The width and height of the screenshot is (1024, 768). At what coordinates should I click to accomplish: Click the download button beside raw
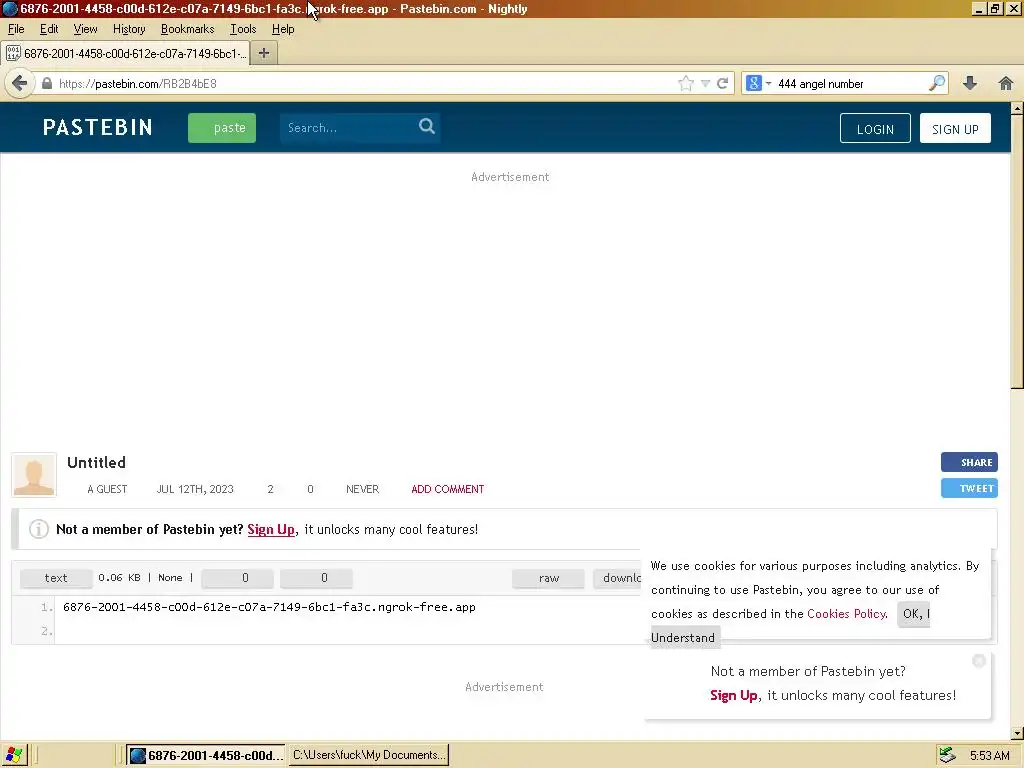(618, 578)
